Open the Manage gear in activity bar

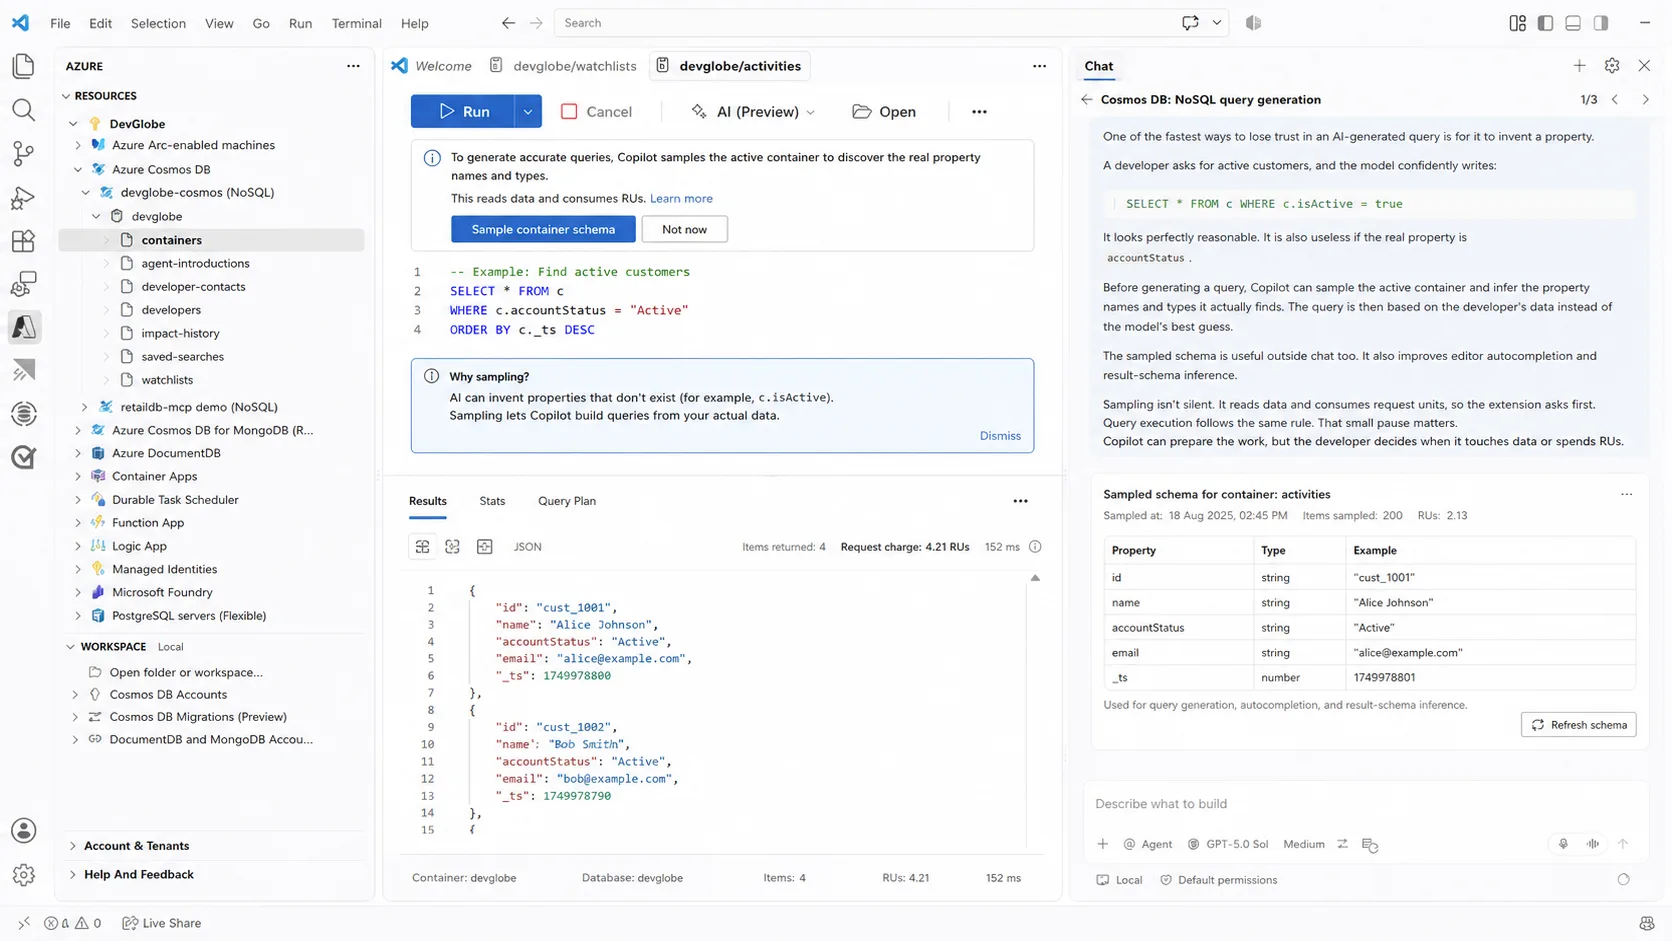[23, 875]
